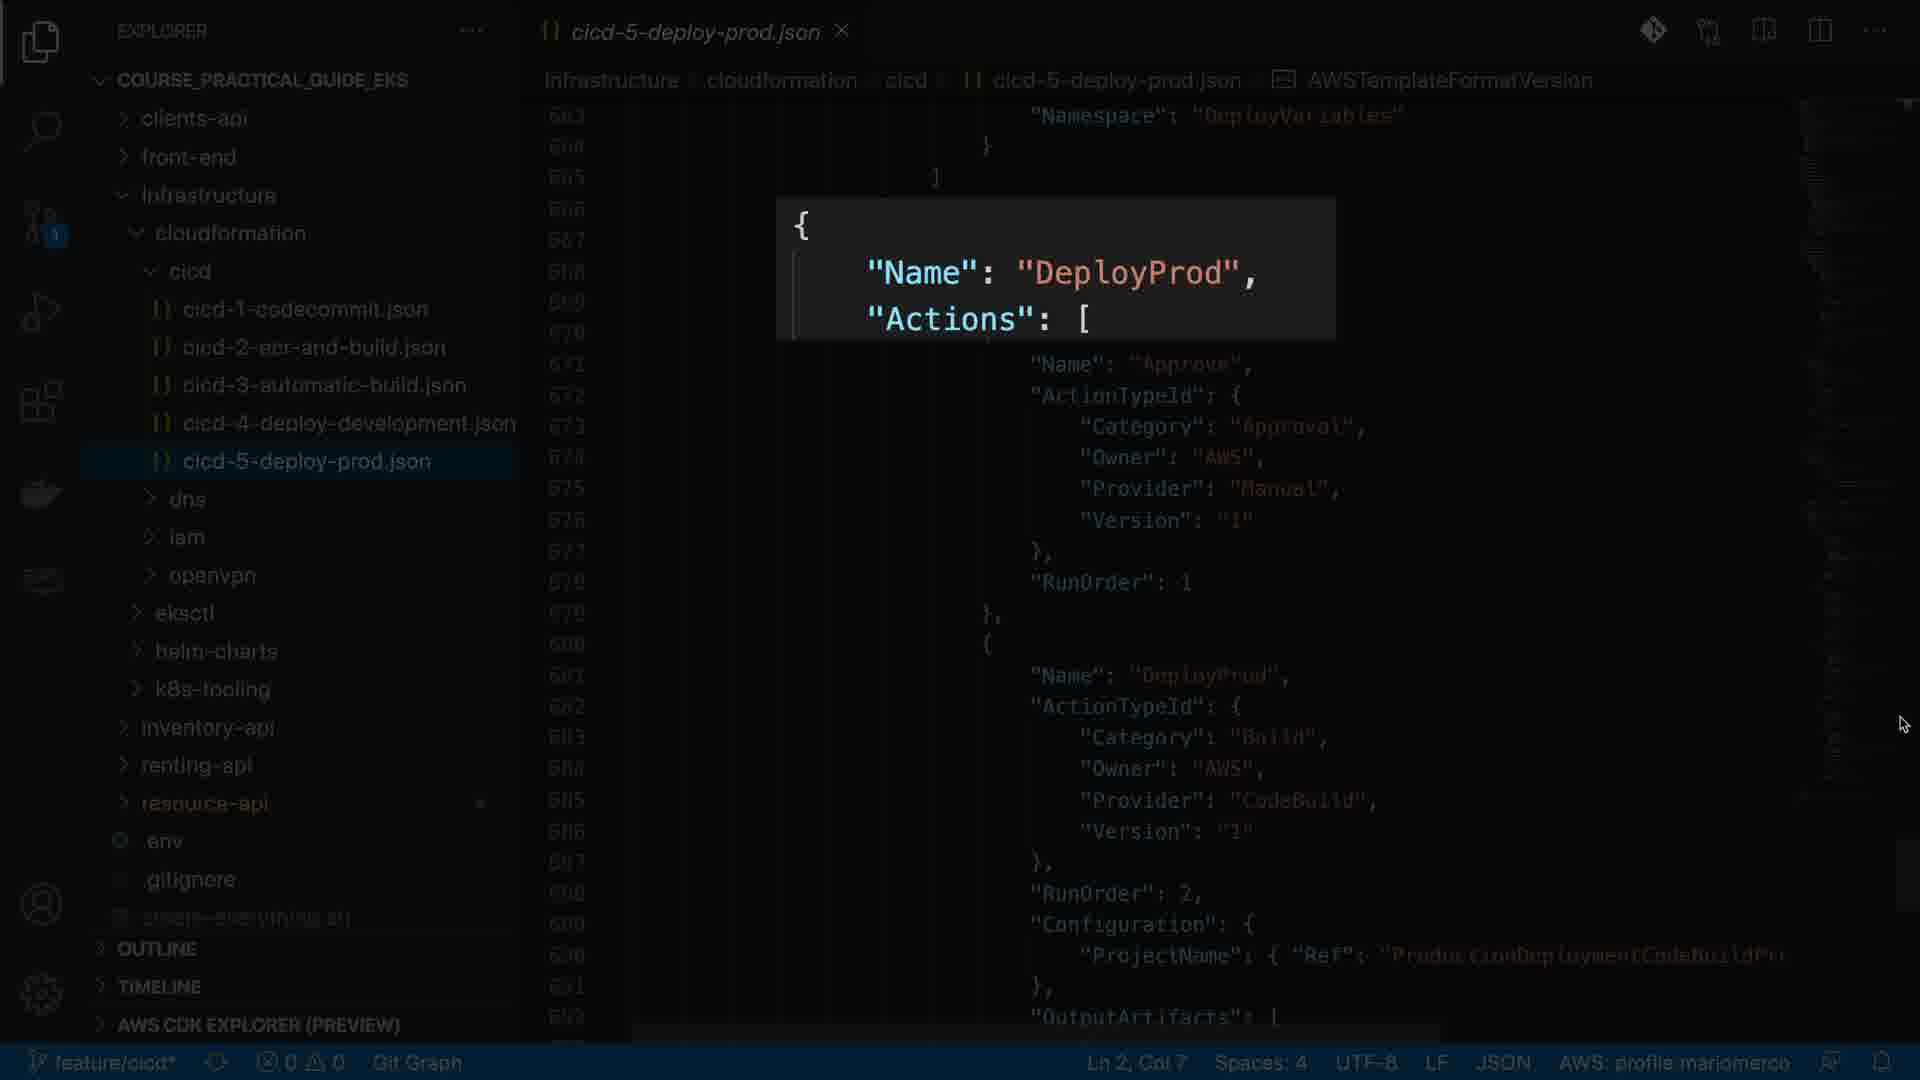Screen dimensions: 1920x1080
Task: Open the Source Control view
Action: [x=41, y=222]
